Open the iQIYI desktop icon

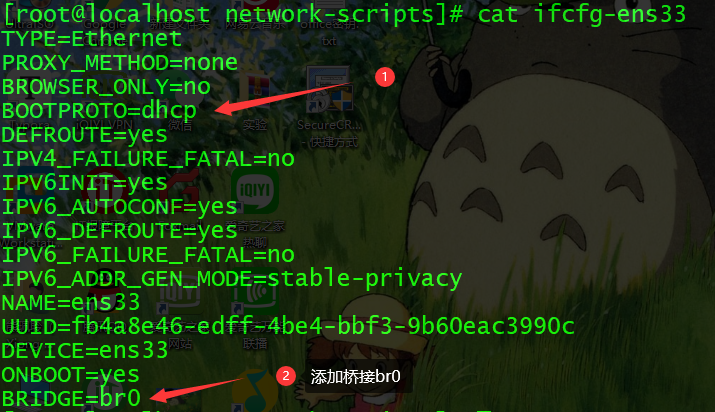[254, 192]
